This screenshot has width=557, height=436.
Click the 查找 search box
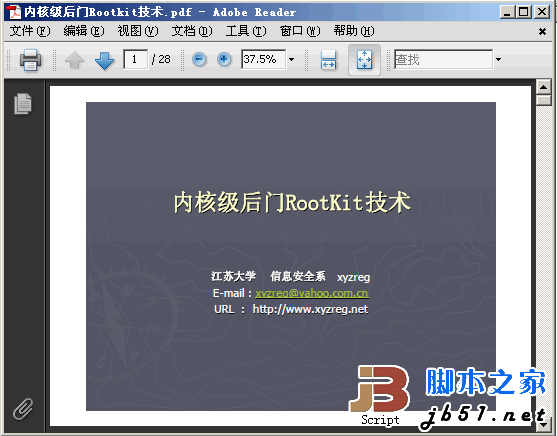tap(443, 59)
